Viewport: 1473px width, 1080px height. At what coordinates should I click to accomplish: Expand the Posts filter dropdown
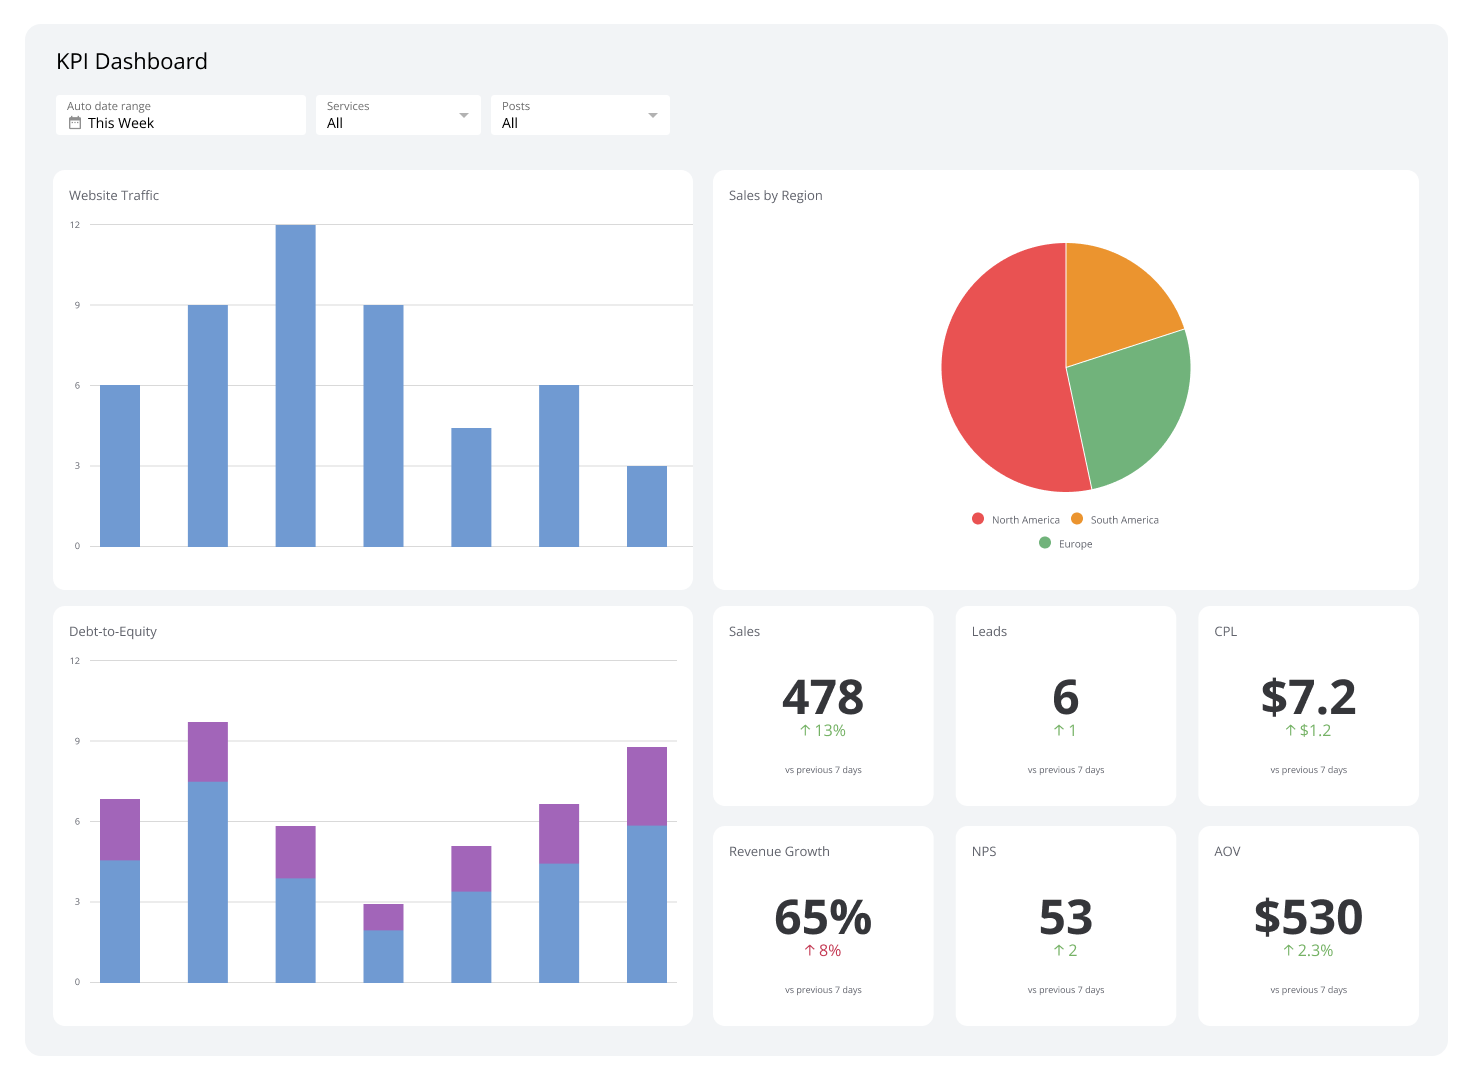tap(580, 114)
